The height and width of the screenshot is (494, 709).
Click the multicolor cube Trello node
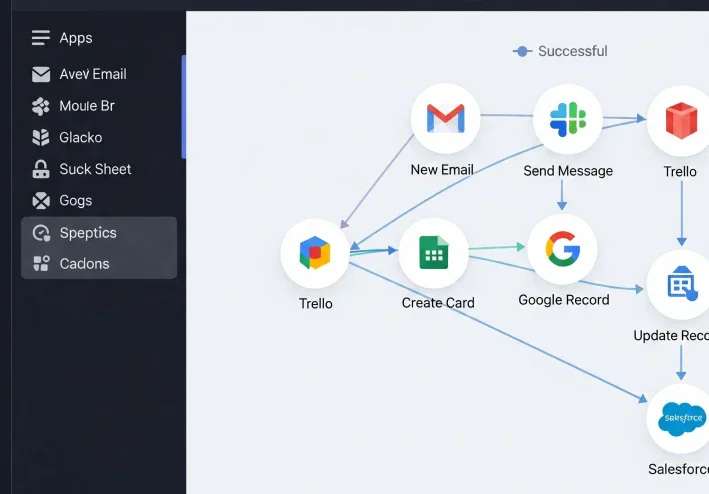[315, 253]
